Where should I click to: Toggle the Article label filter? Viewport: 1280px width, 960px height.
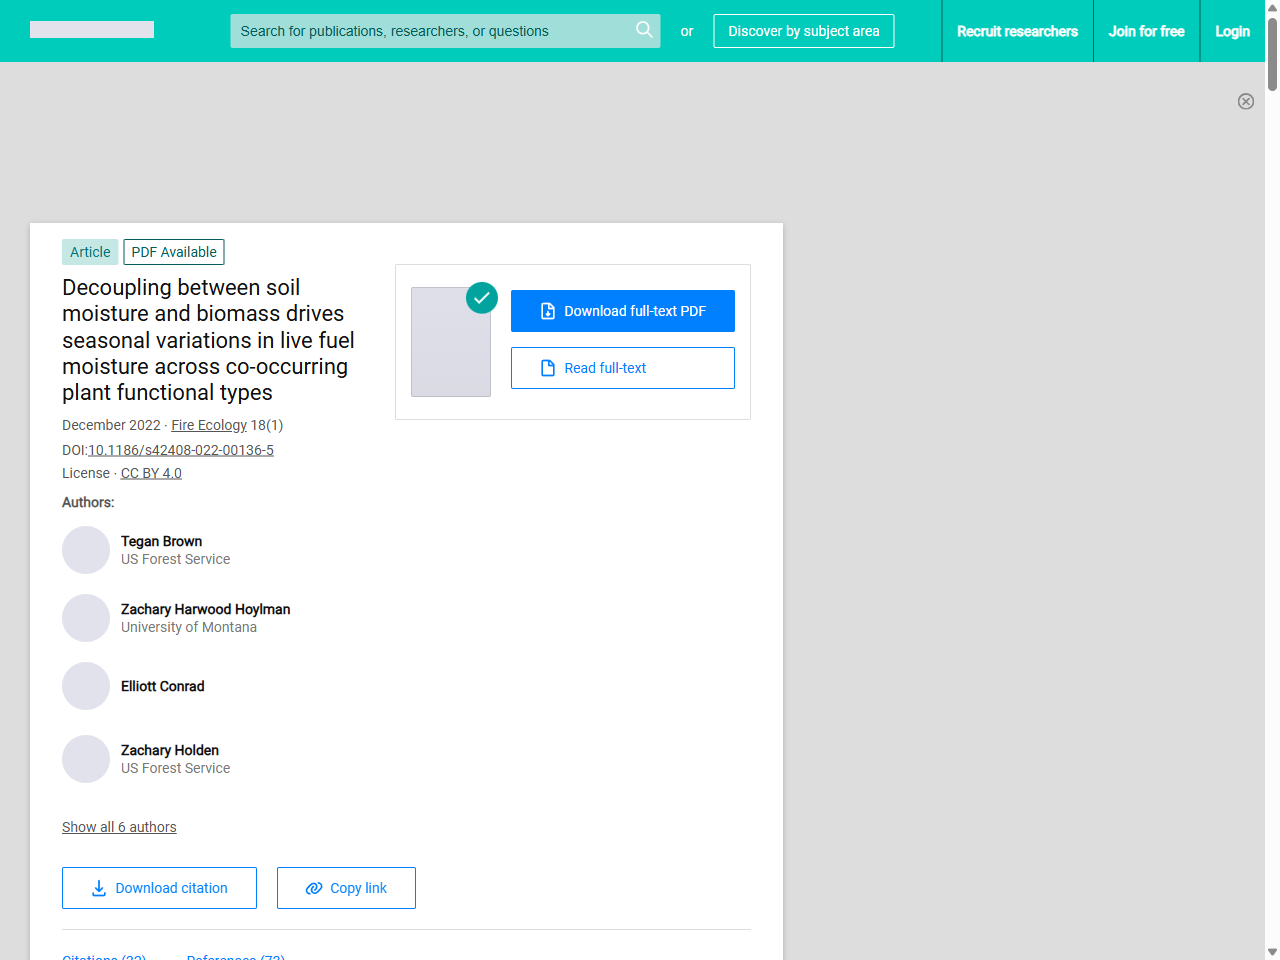(x=90, y=252)
